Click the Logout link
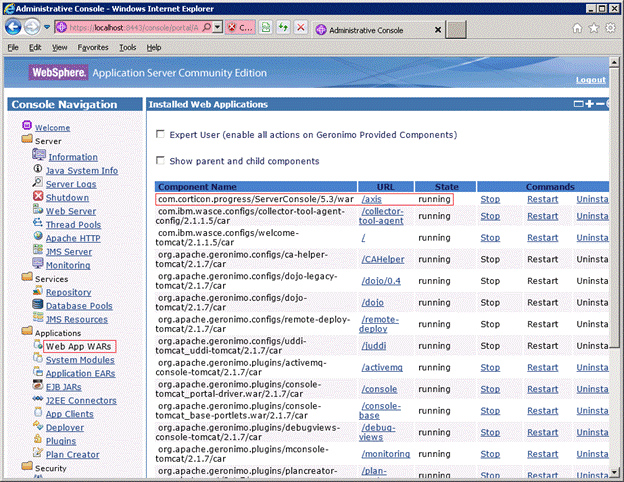Image resolution: width=624 pixels, height=482 pixels. pyautogui.click(x=591, y=80)
